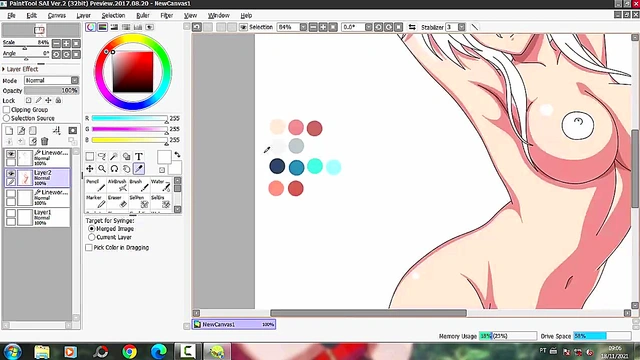Pick the turquoise canvas color dot
Image resolution: width=640 pixels, height=360 pixels.
pos(315,166)
